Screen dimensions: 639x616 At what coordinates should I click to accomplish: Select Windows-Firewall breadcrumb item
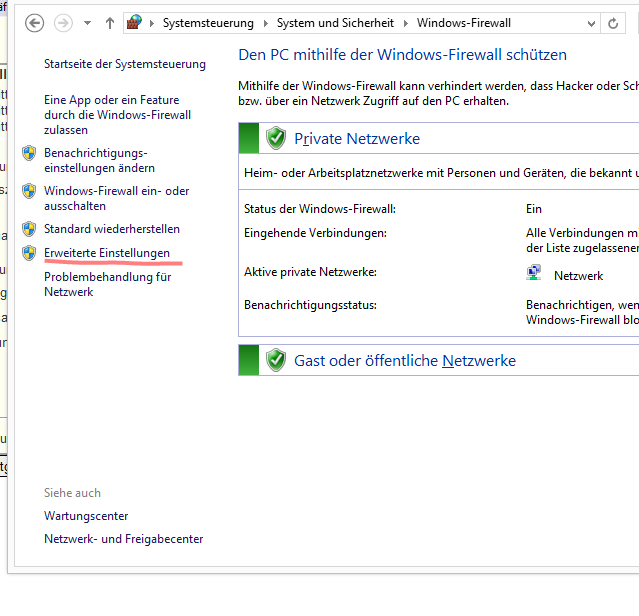(x=463, y=23)
